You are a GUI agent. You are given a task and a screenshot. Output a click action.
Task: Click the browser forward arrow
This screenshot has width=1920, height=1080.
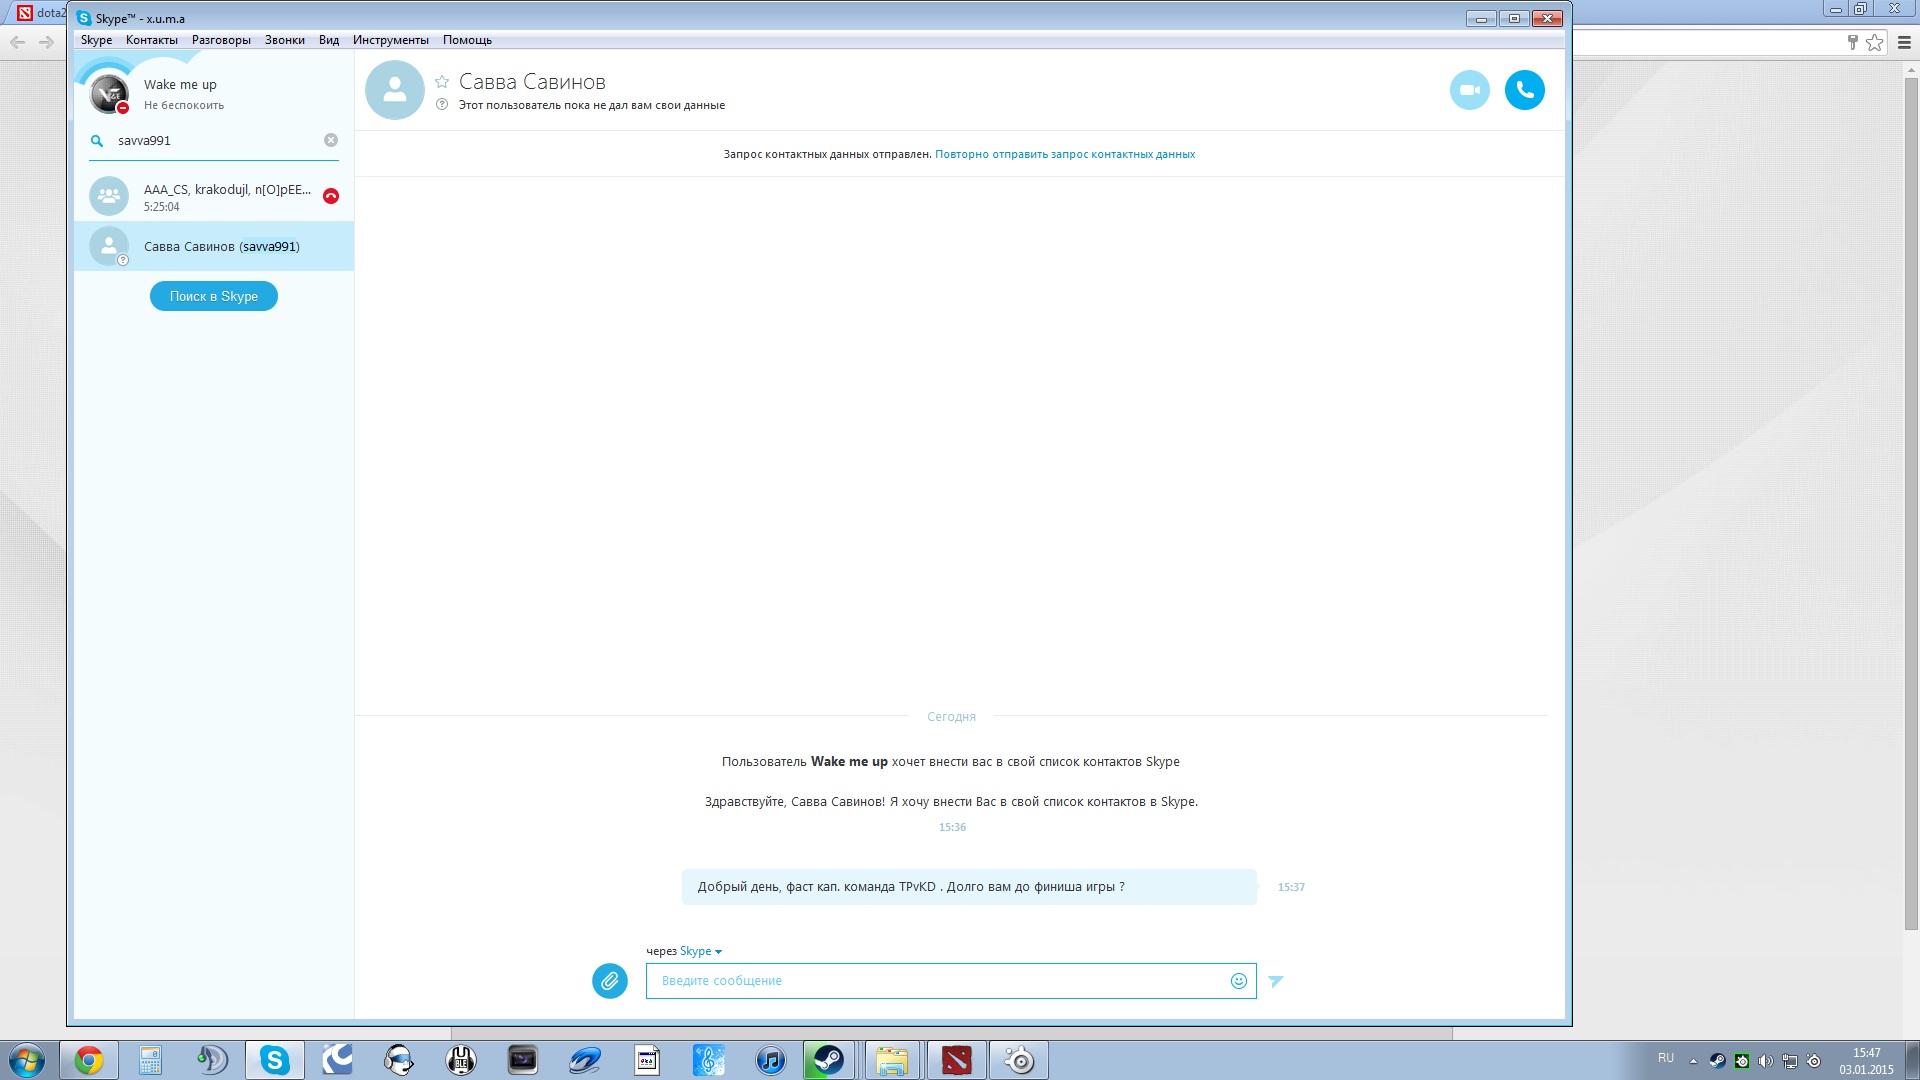46,42
